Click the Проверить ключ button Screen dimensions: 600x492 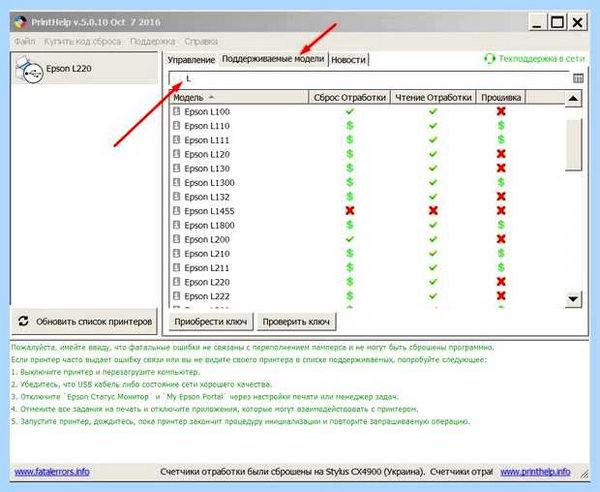point(296,322)
